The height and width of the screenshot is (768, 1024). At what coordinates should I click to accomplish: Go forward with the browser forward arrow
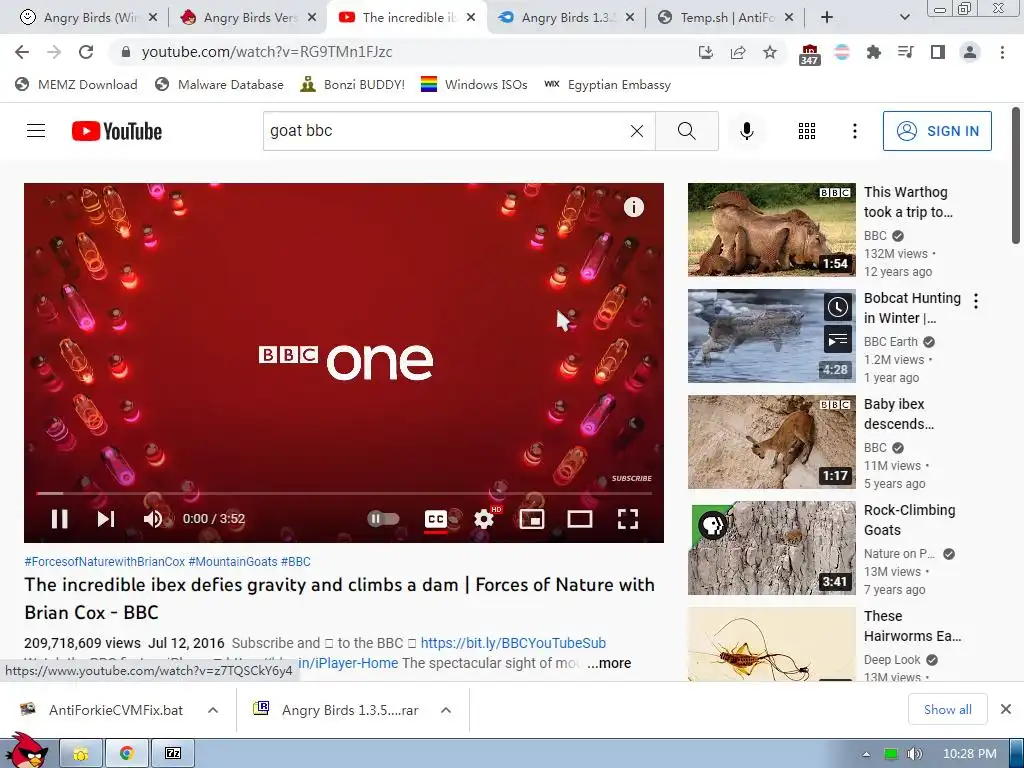coord(54,52)
